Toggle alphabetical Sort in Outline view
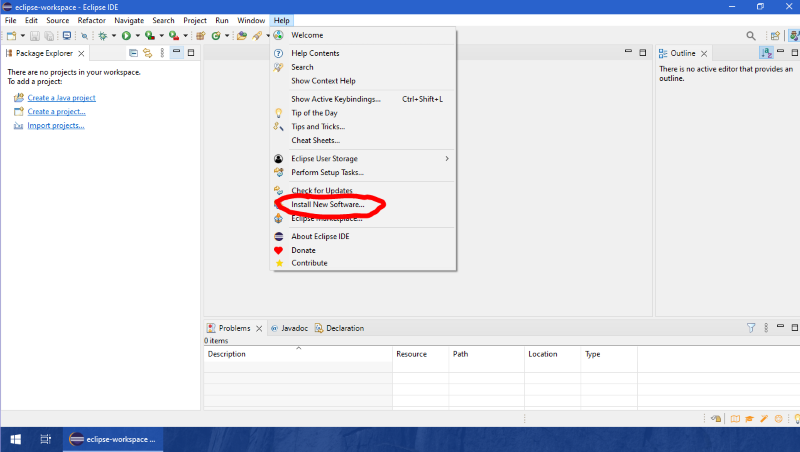800x452 pixels. 766,53
